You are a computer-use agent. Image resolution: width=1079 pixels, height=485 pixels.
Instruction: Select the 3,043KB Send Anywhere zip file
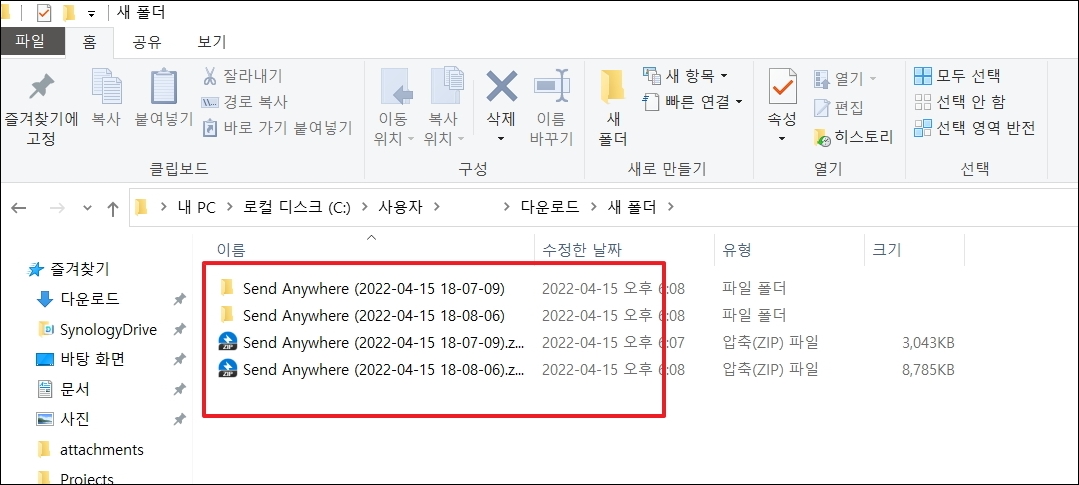tap(383, 343)
